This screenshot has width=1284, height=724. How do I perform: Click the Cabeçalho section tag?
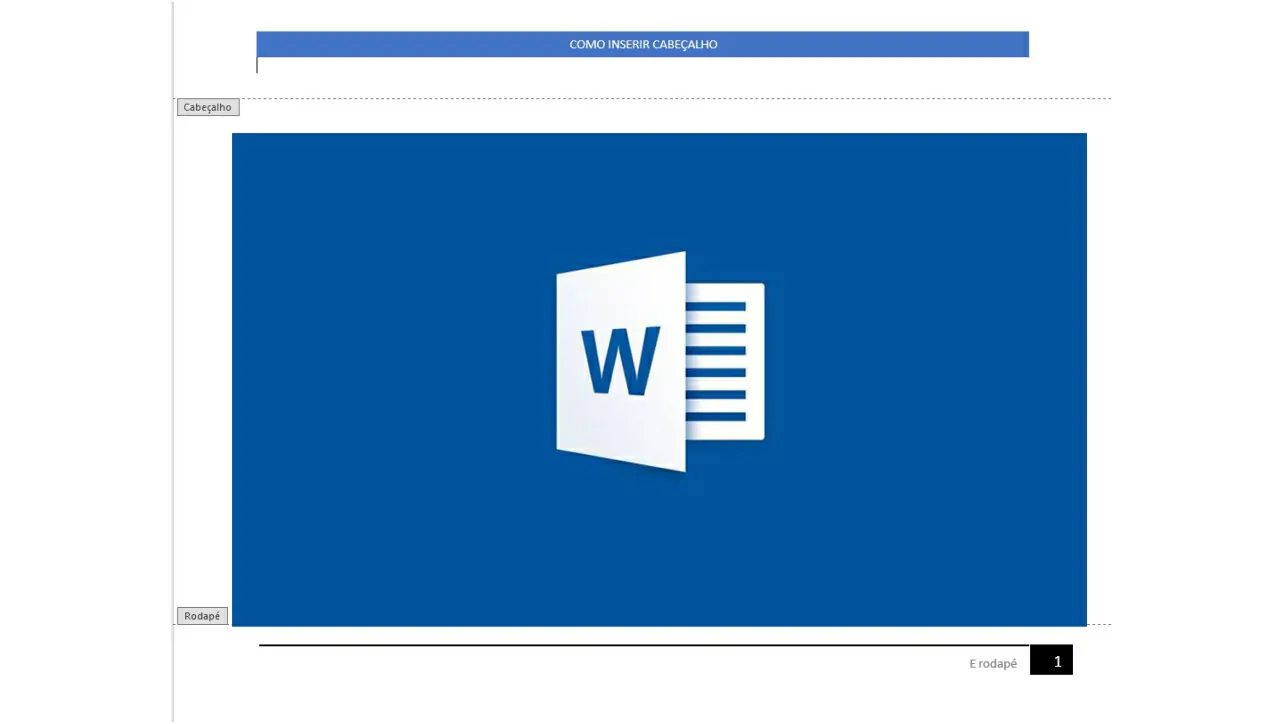coord(208,107)
